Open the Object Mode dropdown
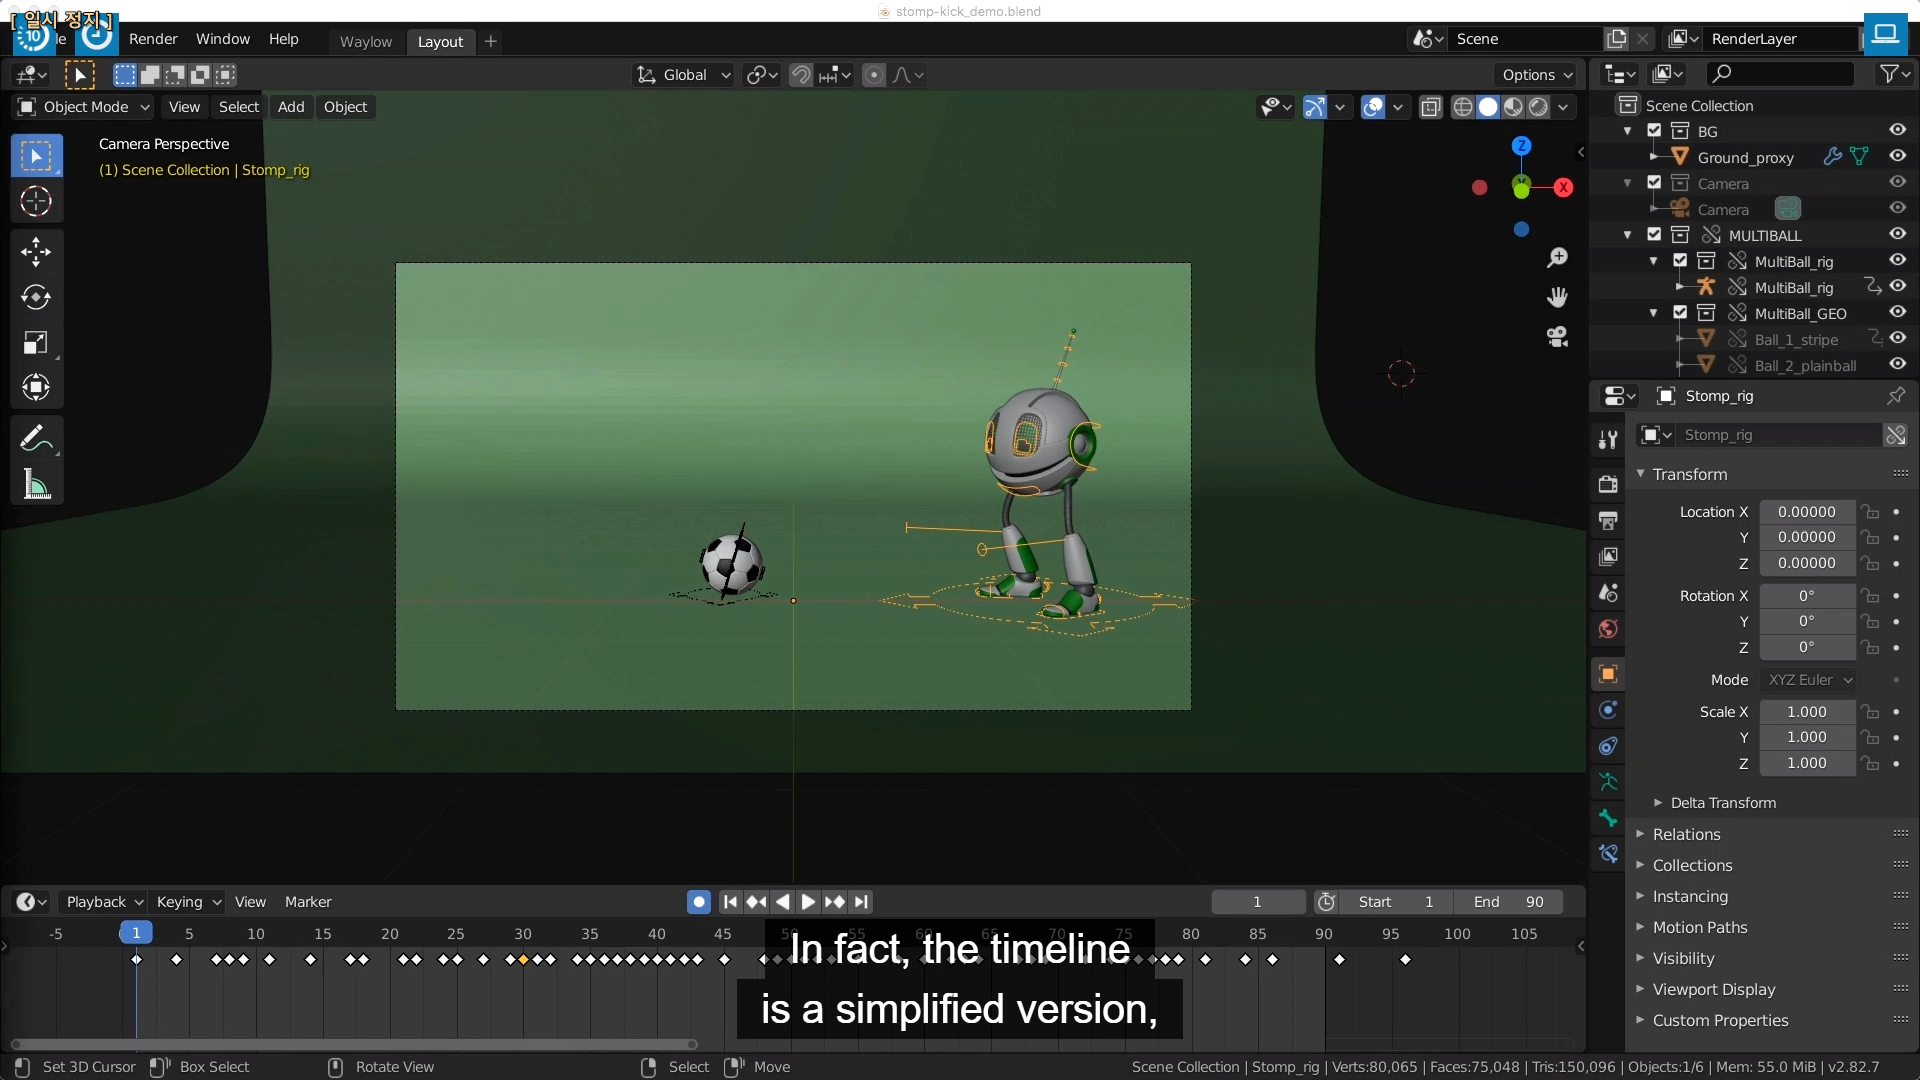 (x=84, y=107)
